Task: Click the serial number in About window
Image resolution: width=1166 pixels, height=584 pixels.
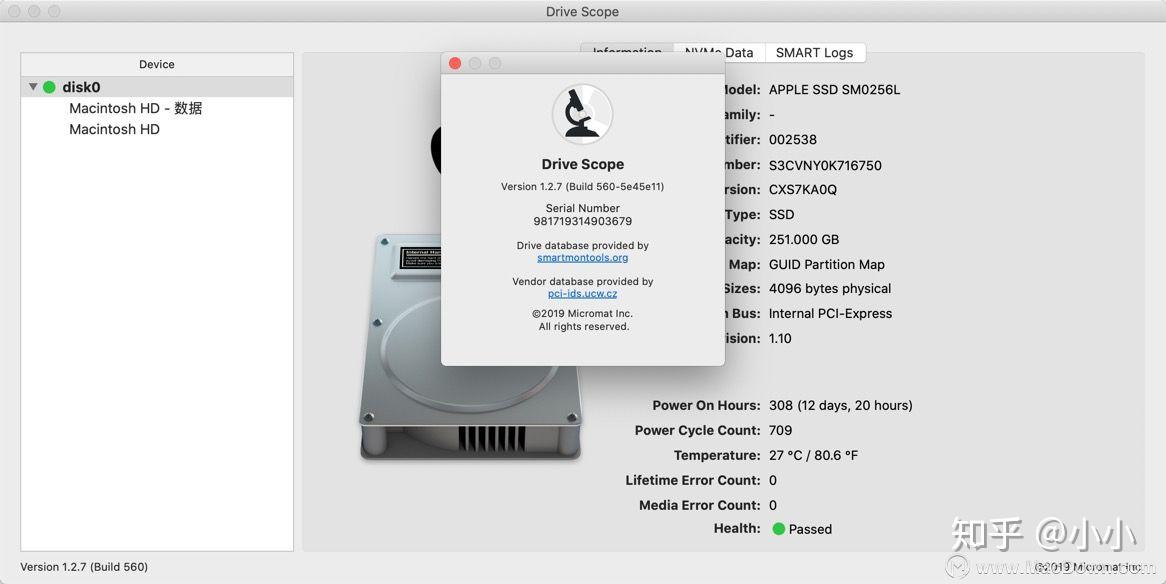Action: tap(582, 220)
